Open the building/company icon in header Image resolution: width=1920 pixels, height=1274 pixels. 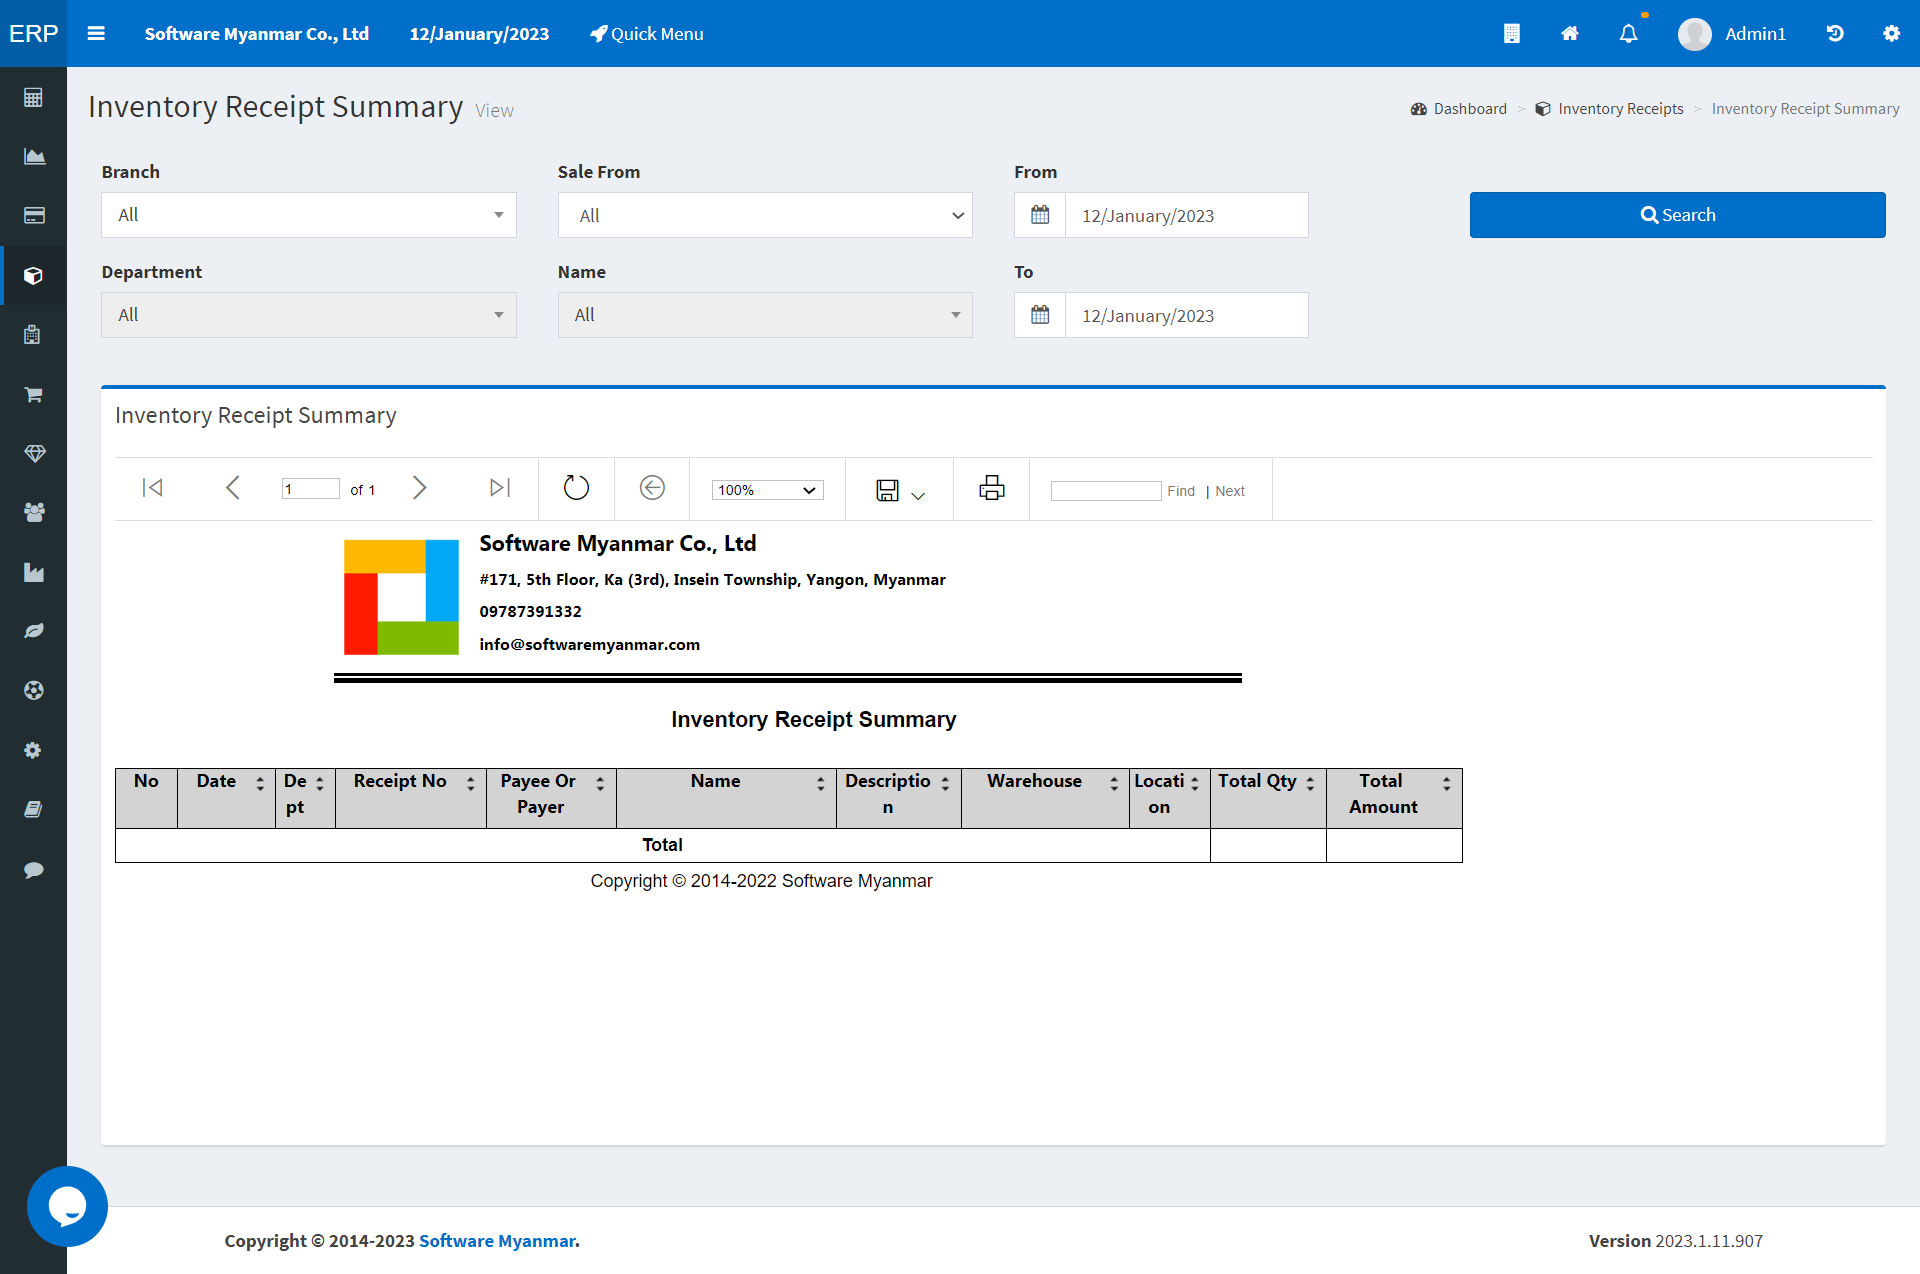pyautogui.click(x=1511, y=33)
